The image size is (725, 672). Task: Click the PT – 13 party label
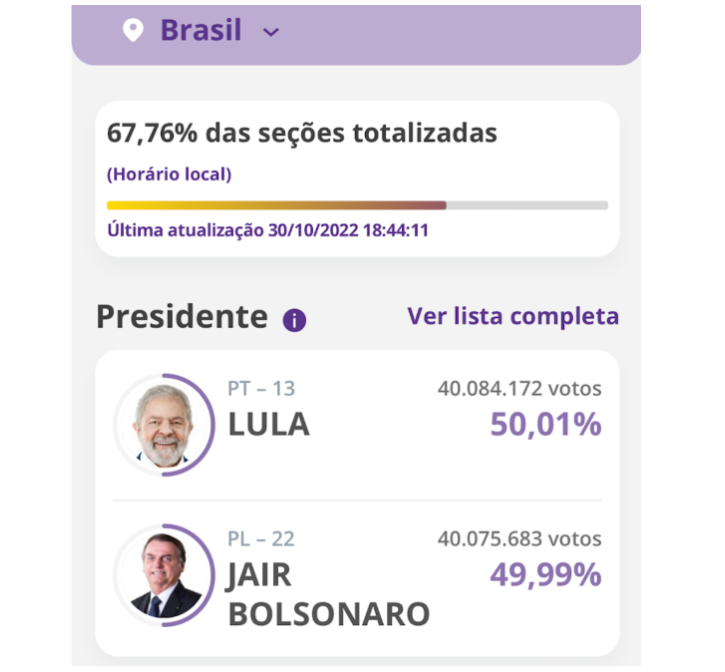coord(262,389)
